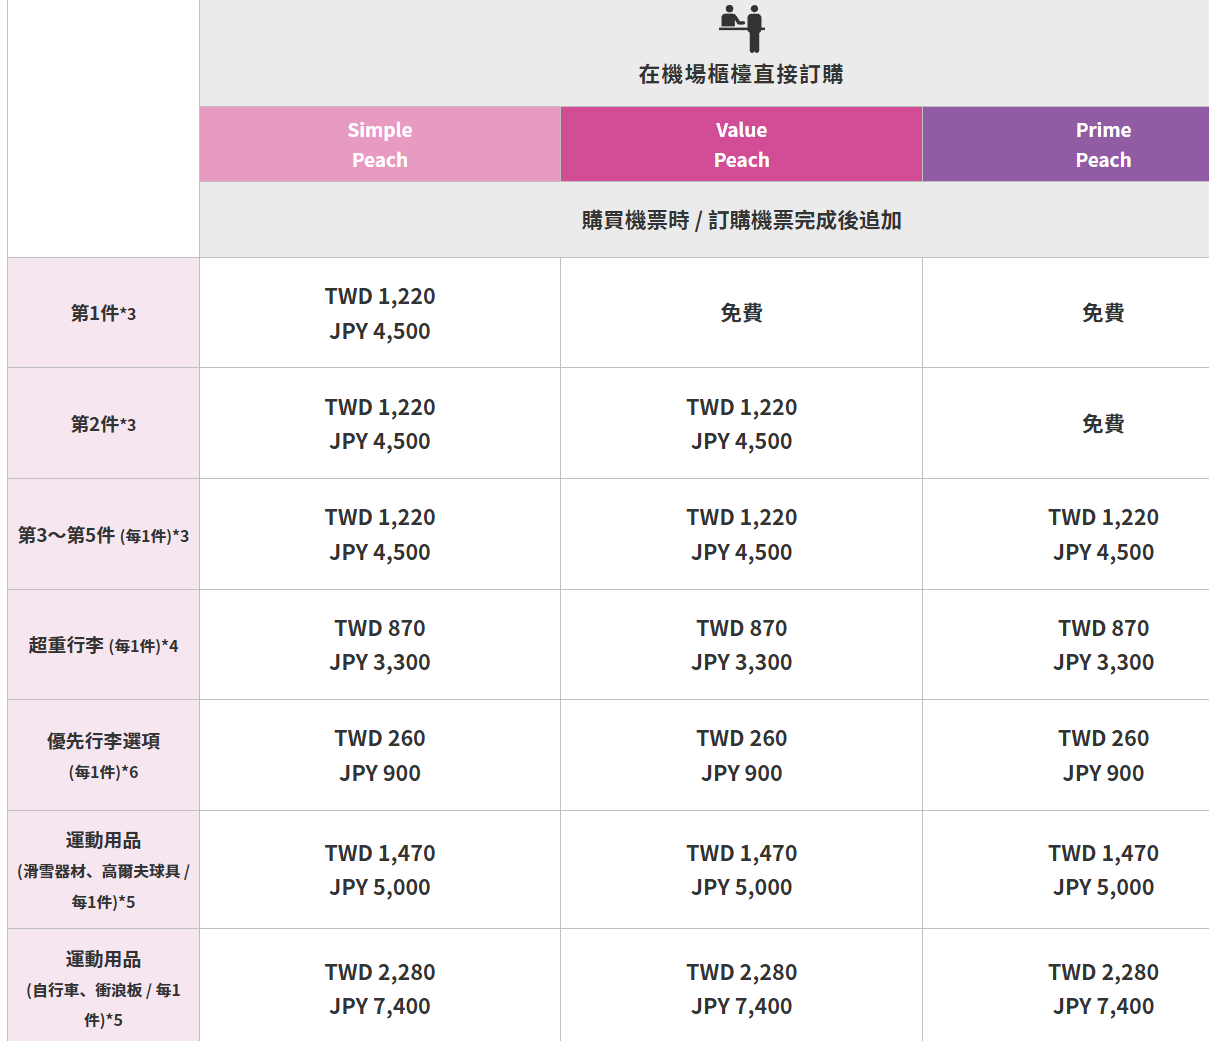This screenshot has width=1209, height=1041.
Task: Click Simple Peach first-piece TWD 1,220 price
Action: tap(380, 297)
